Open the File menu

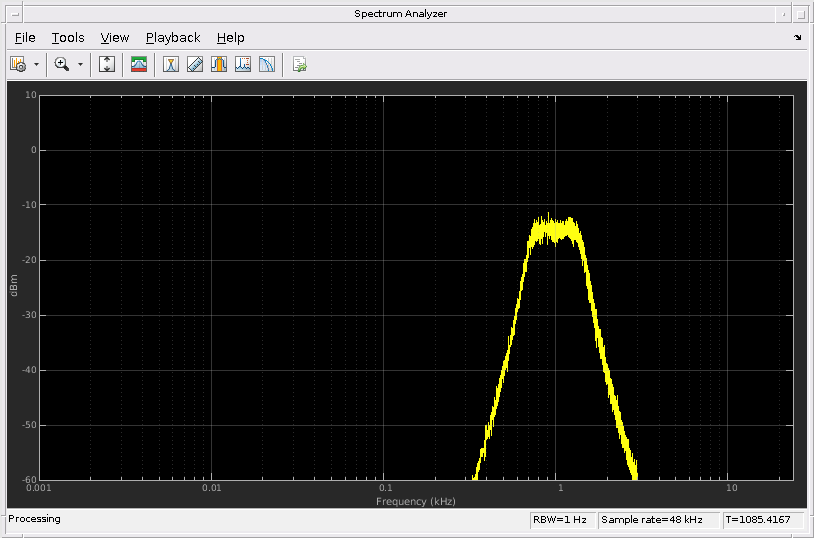(x=25, y=38)
